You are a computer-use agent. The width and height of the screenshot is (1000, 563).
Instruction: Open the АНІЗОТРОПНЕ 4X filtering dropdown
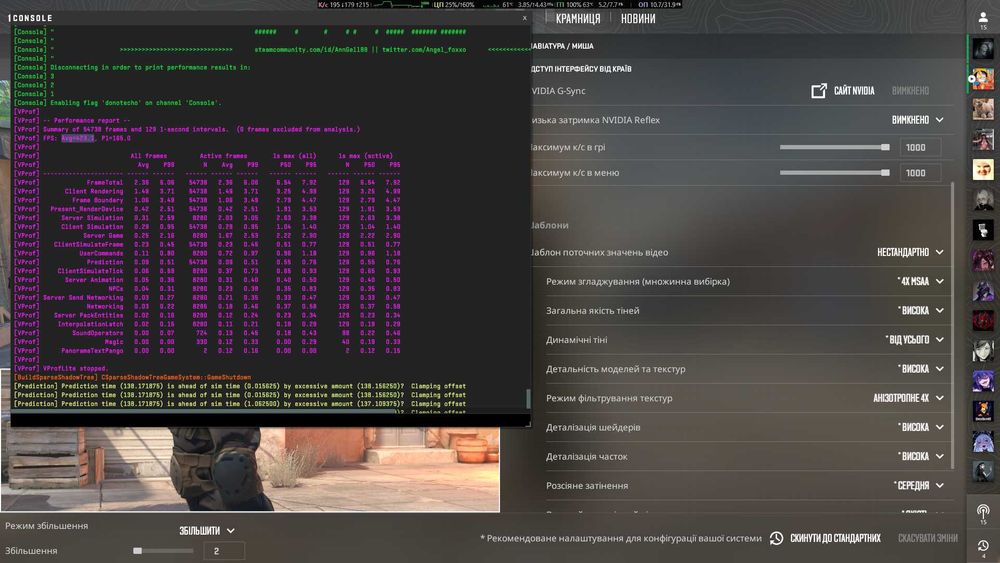908,398
